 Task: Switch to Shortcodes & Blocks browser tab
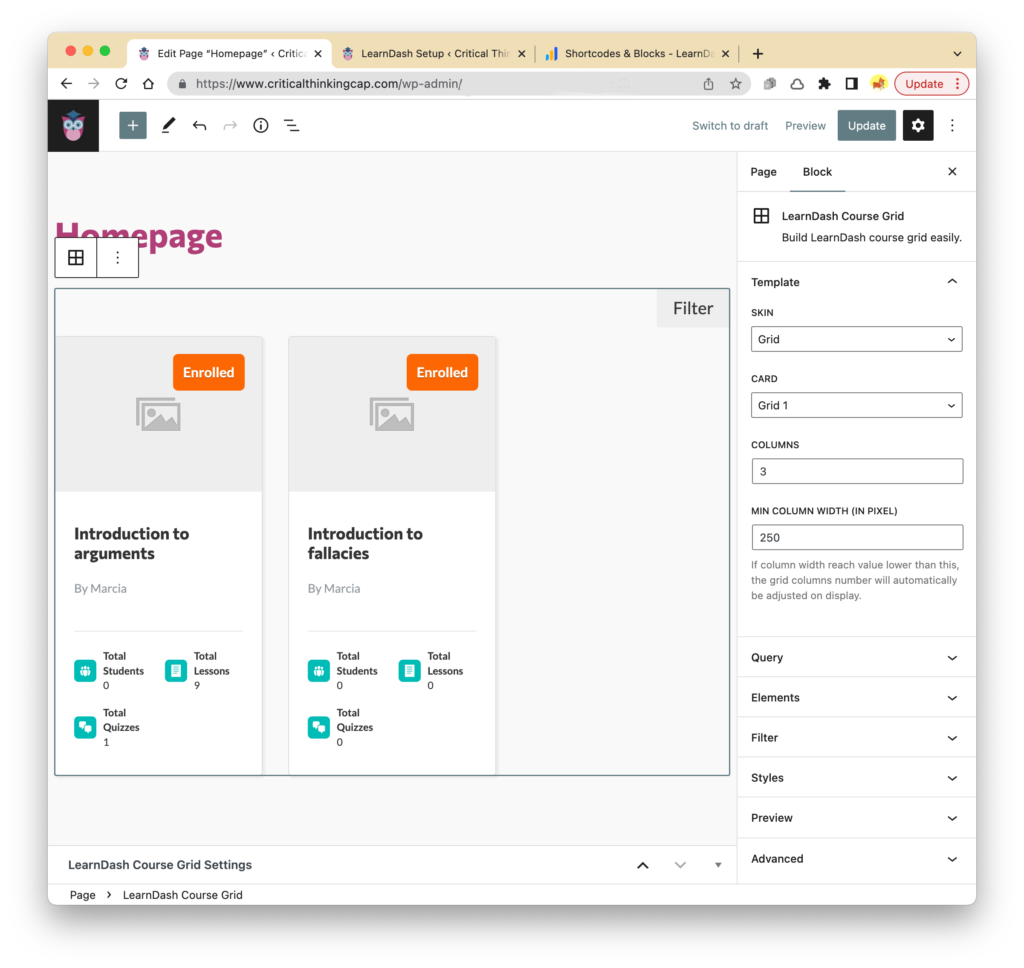[637, 54]
